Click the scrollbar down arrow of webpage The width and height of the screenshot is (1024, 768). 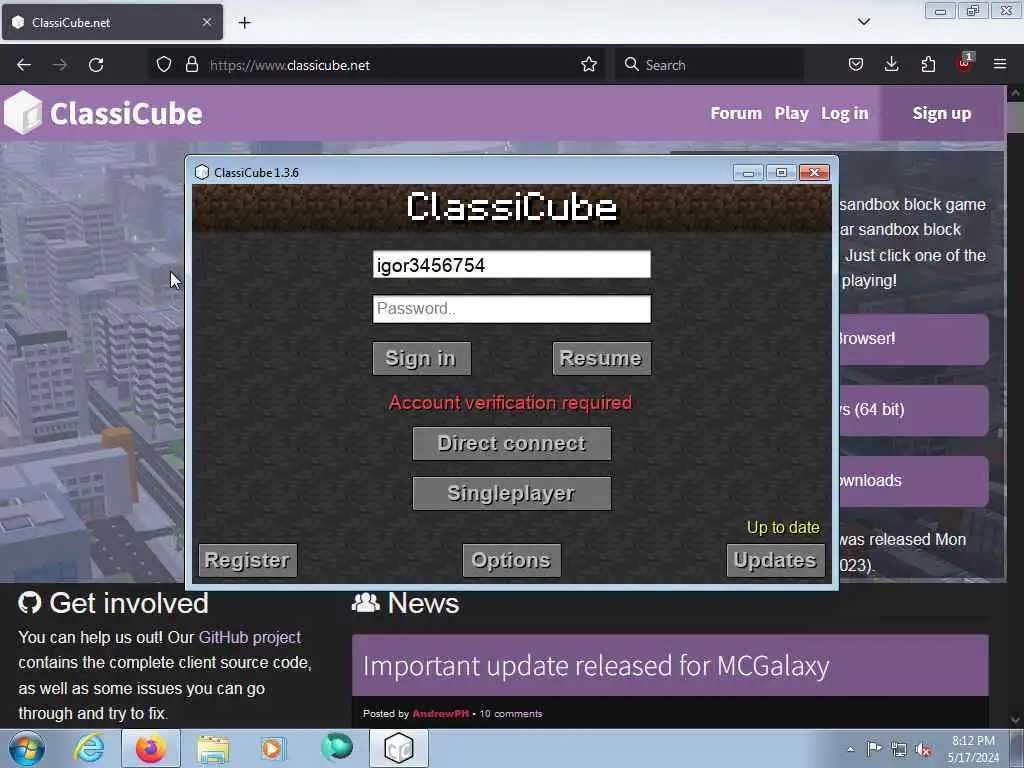1015,720
